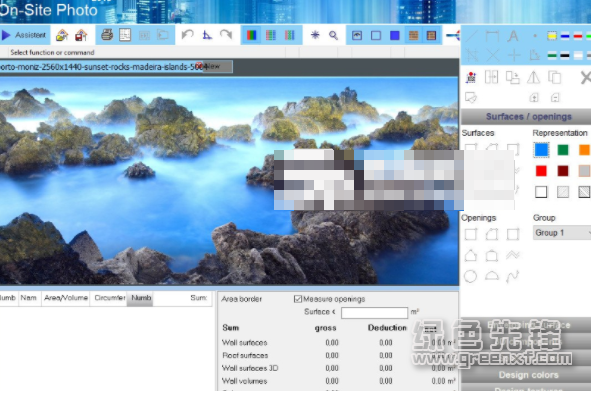This screenshot has height=393, width=591.
Task: Select the magnifier zoom tool
Action: point(333,35)
